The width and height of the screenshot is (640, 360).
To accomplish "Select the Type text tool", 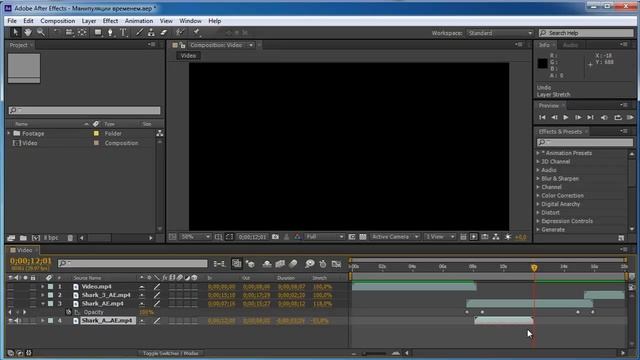I will 123,32.
